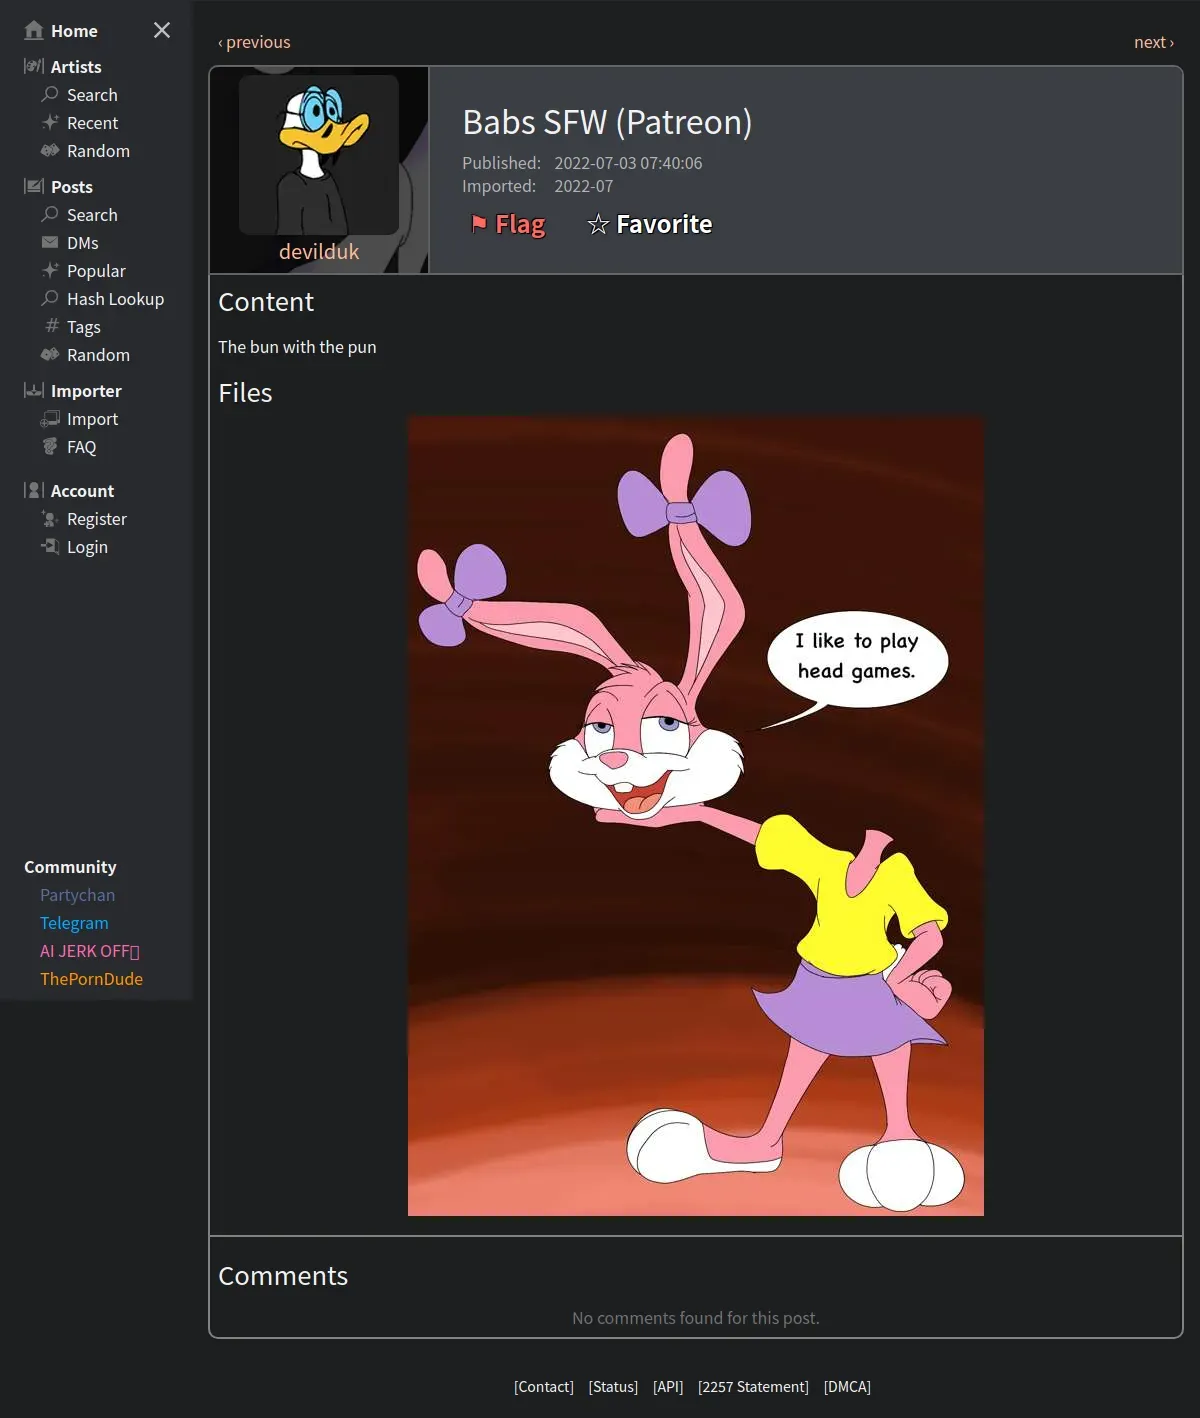
Task: Close the sidebar with the X icon
Action: point(162,30)
